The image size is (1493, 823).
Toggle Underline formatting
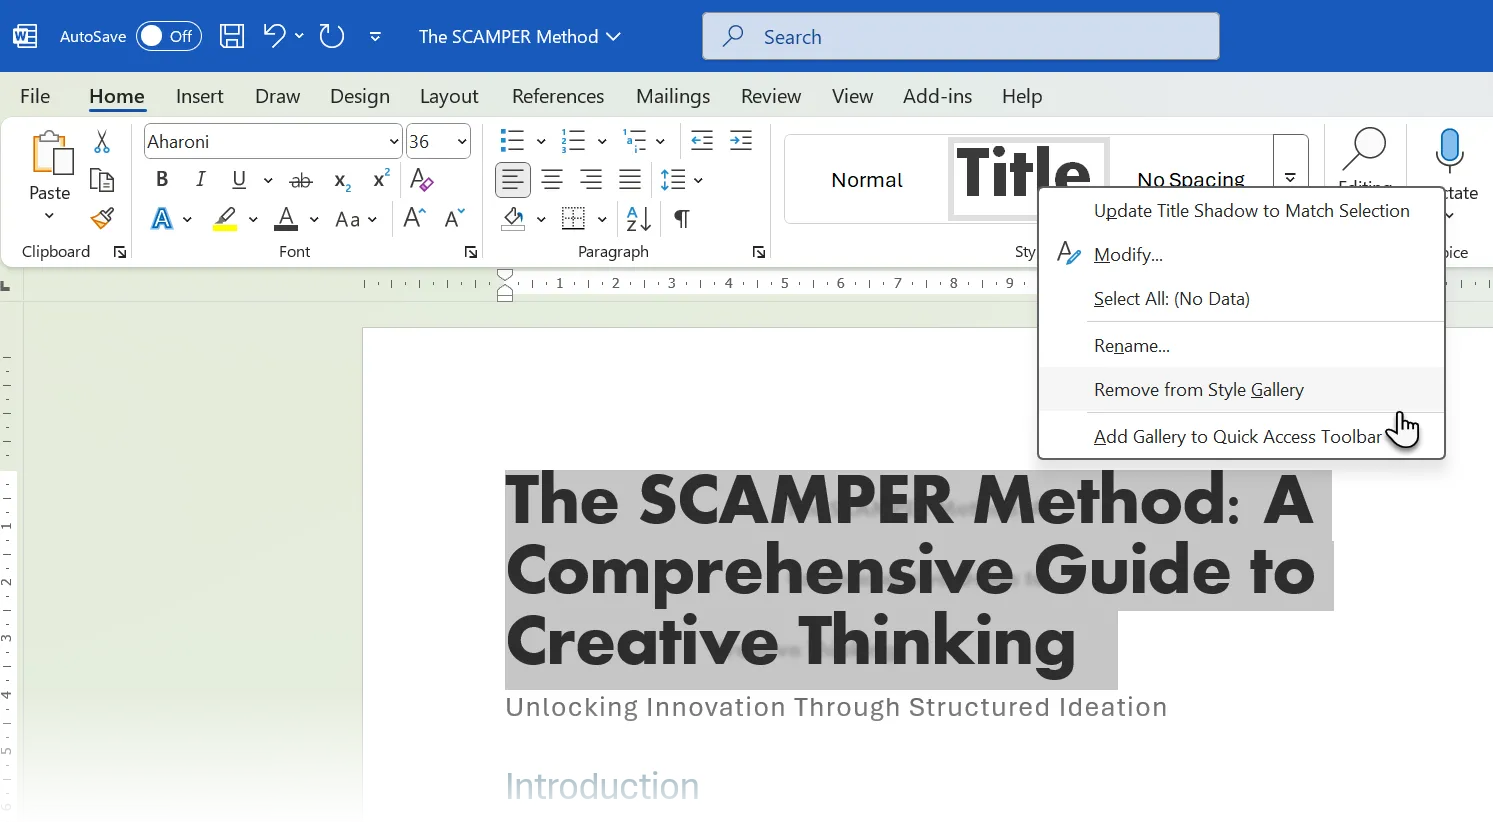click(x=239, y=180)
